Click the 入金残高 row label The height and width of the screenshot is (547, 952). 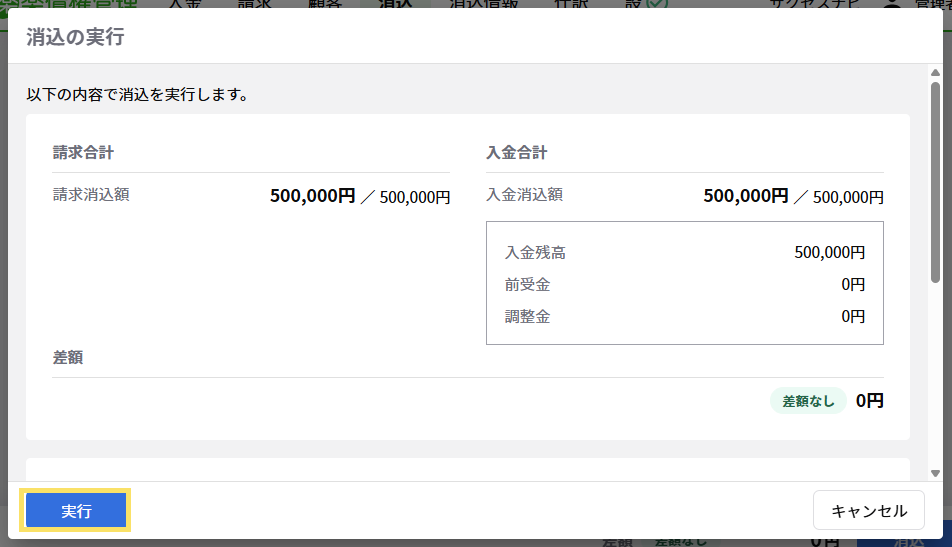pos(535,253)
